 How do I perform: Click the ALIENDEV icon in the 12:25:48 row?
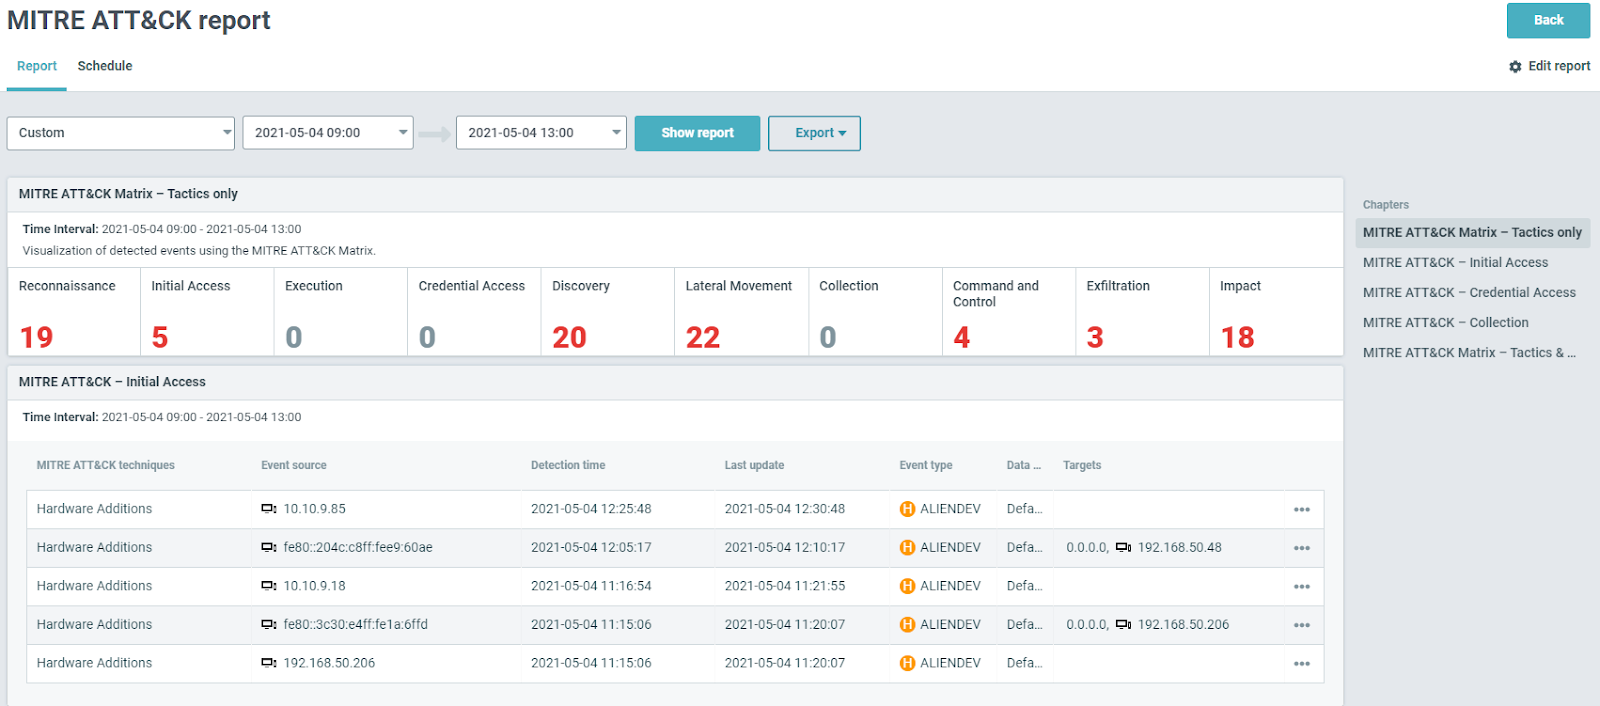907,509
